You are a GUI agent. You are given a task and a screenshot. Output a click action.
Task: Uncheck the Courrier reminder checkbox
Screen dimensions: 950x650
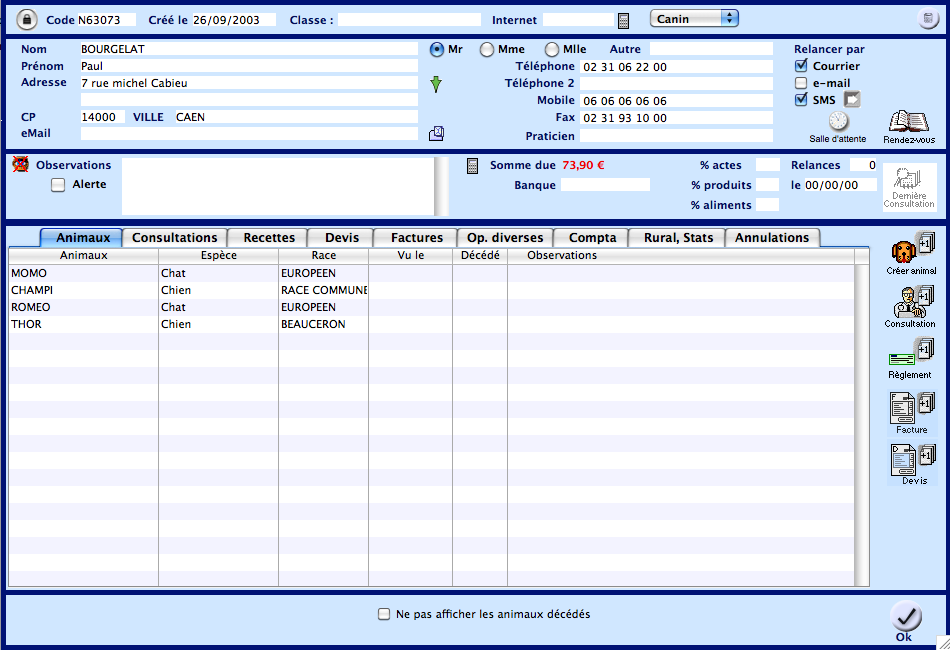801,66
